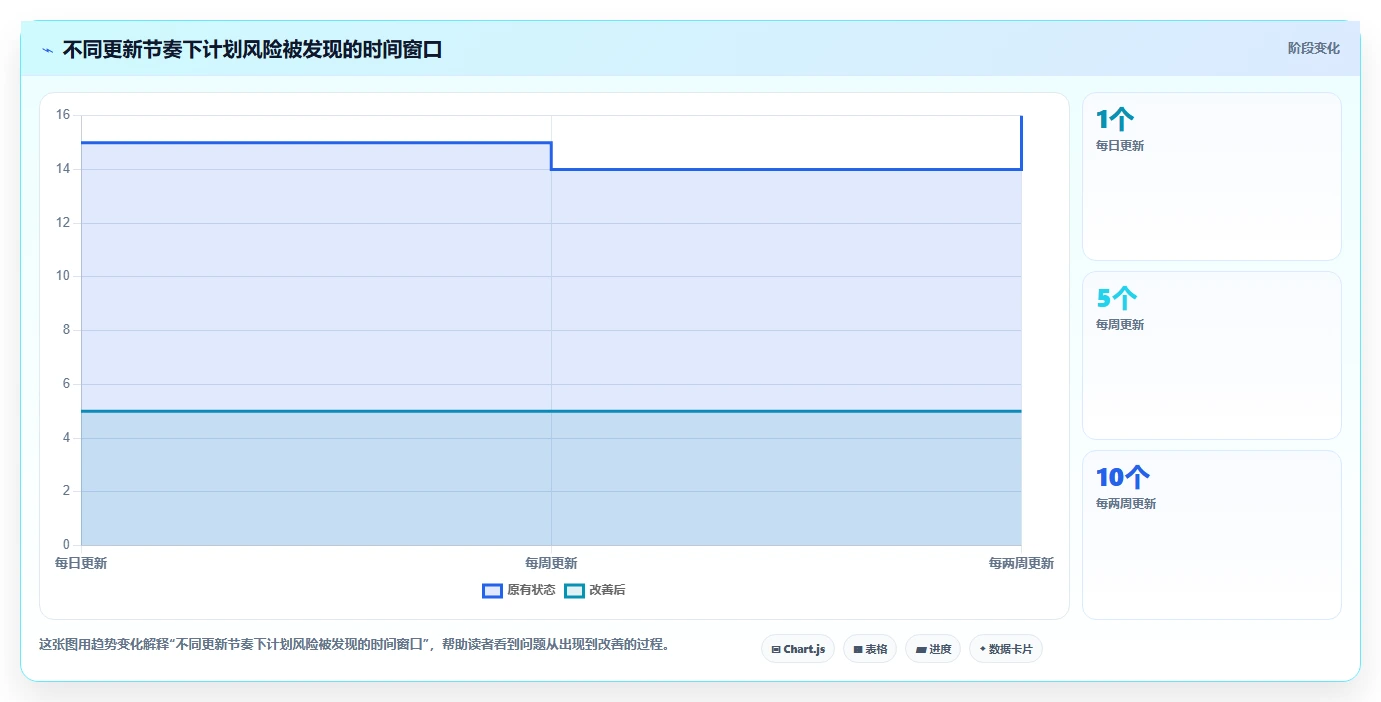The height and width of the screenshot is (702, 1381).
Task: Click the 每日更新 x-axis label
Action: tap(81, 564)
